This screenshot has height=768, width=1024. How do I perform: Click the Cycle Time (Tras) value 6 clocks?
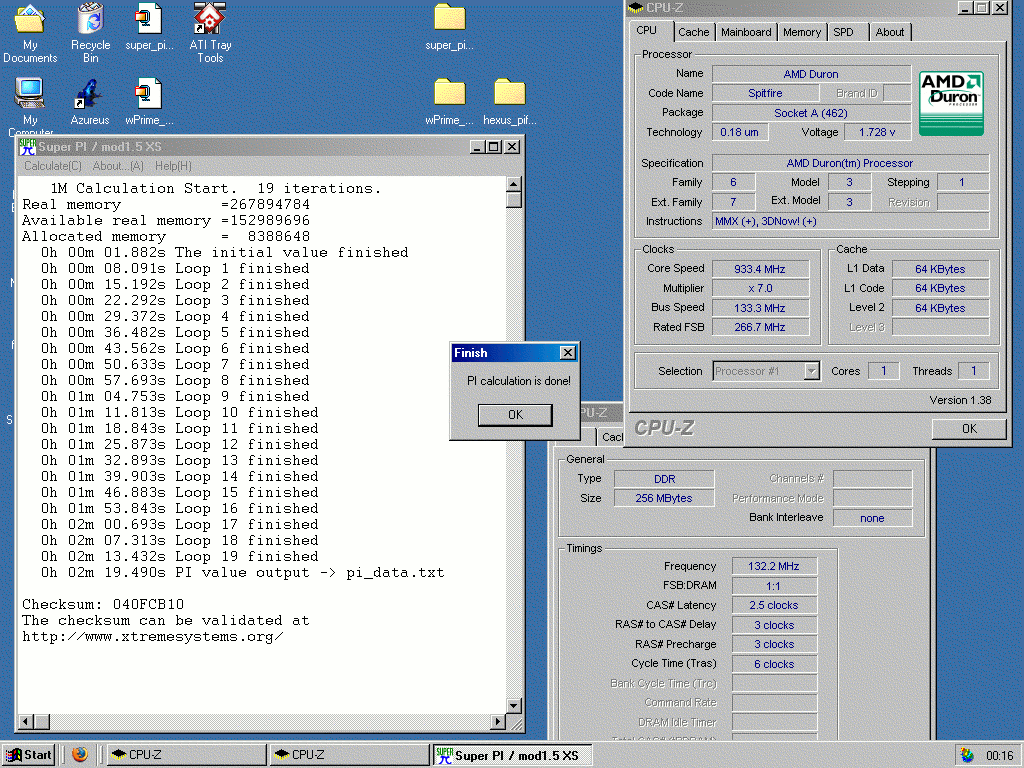(x=774, y=664)
